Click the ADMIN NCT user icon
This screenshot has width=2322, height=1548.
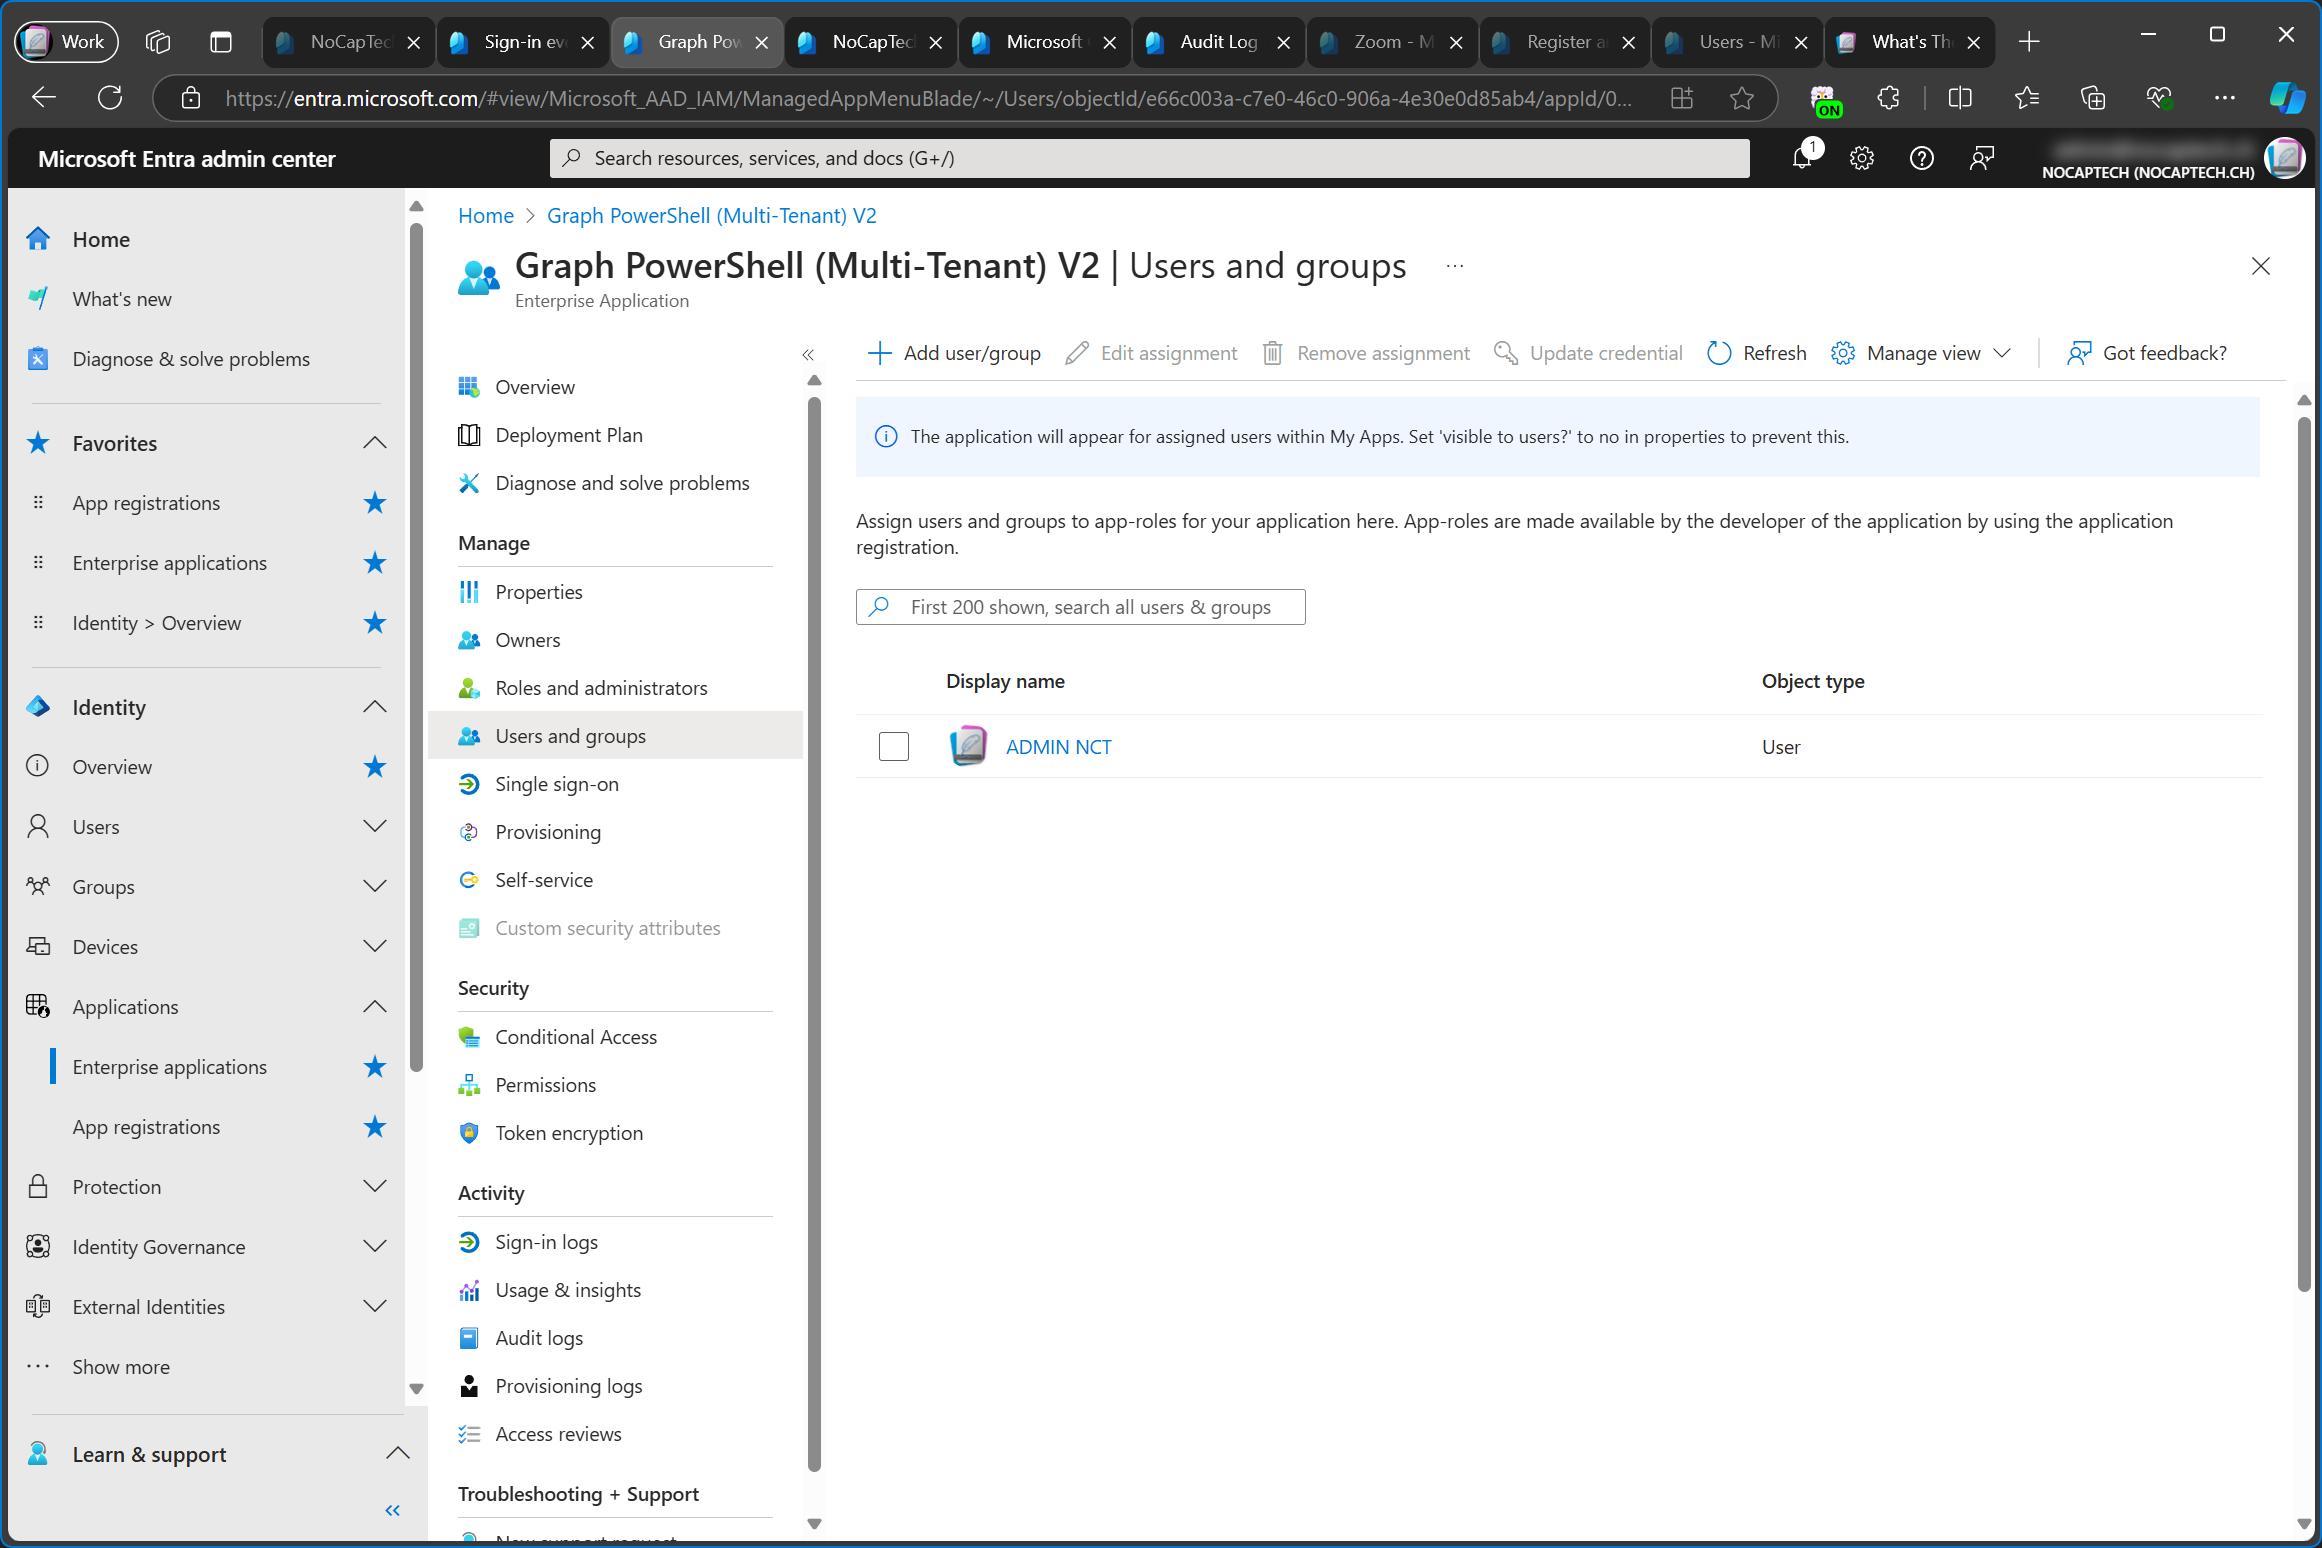[968, 746]
